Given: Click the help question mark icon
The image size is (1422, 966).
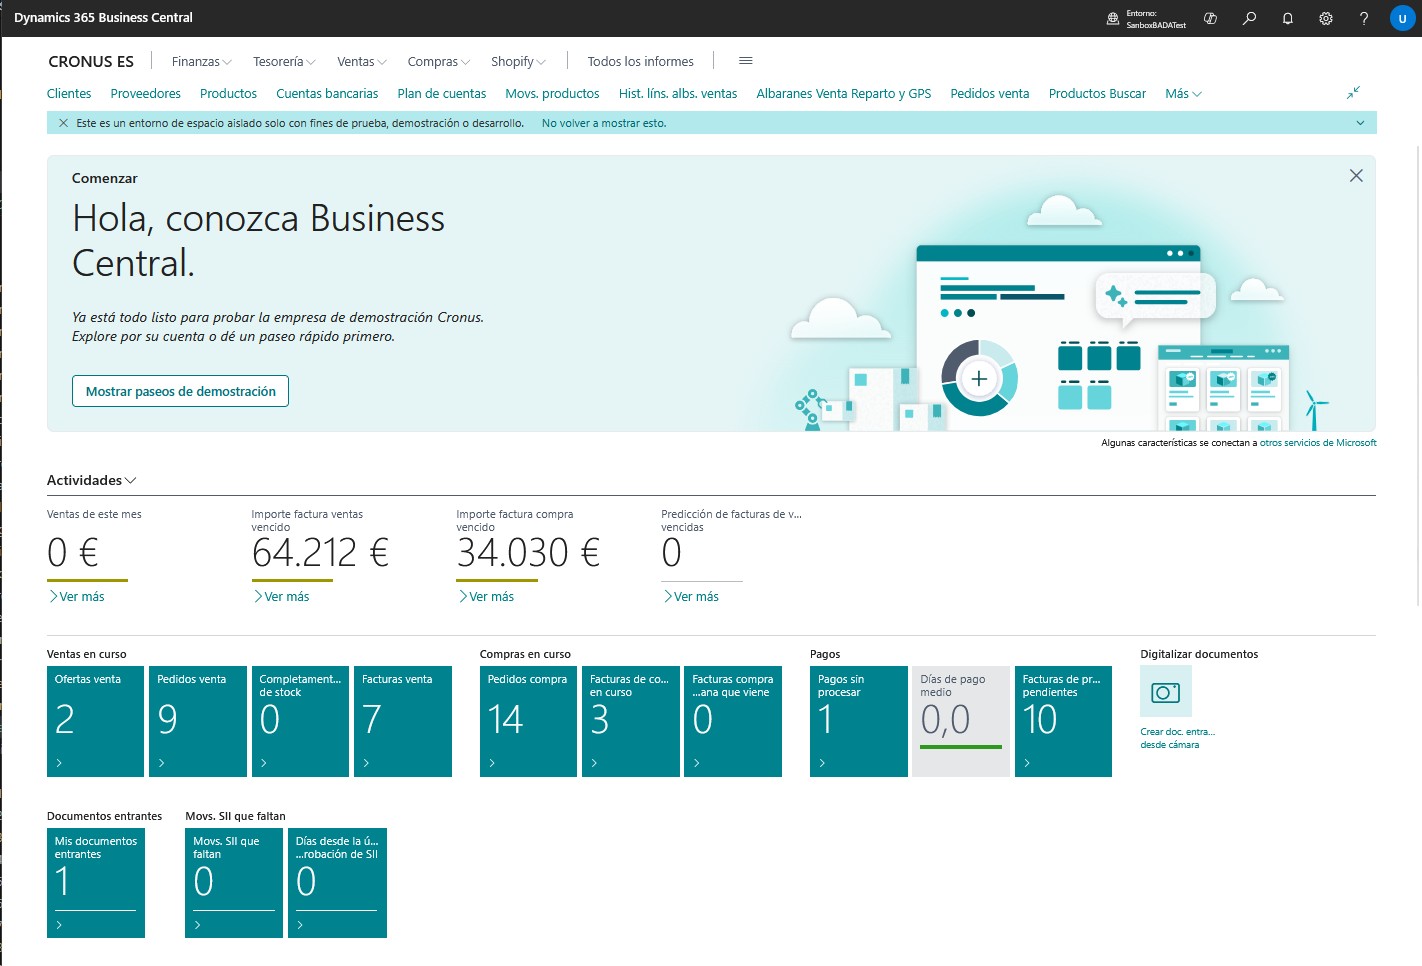Looking at the screenshot, I should tap(1364, 18).
